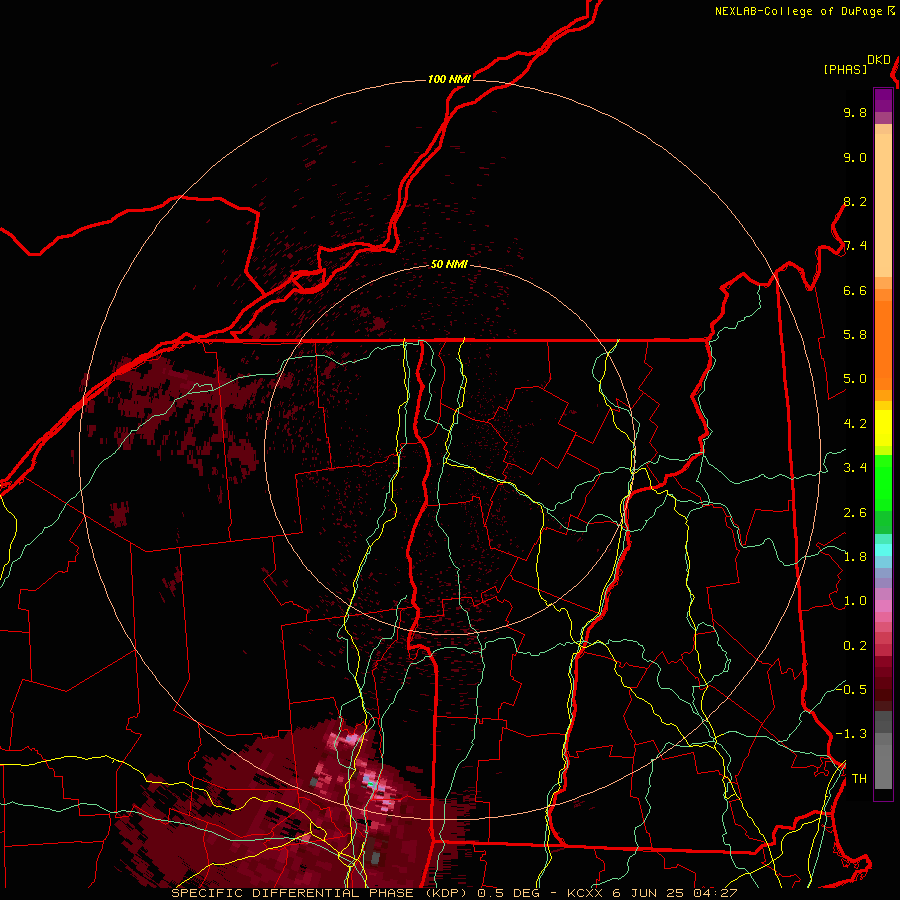
Task: Click the 8.2 legend value
Action: pos(855,201)
